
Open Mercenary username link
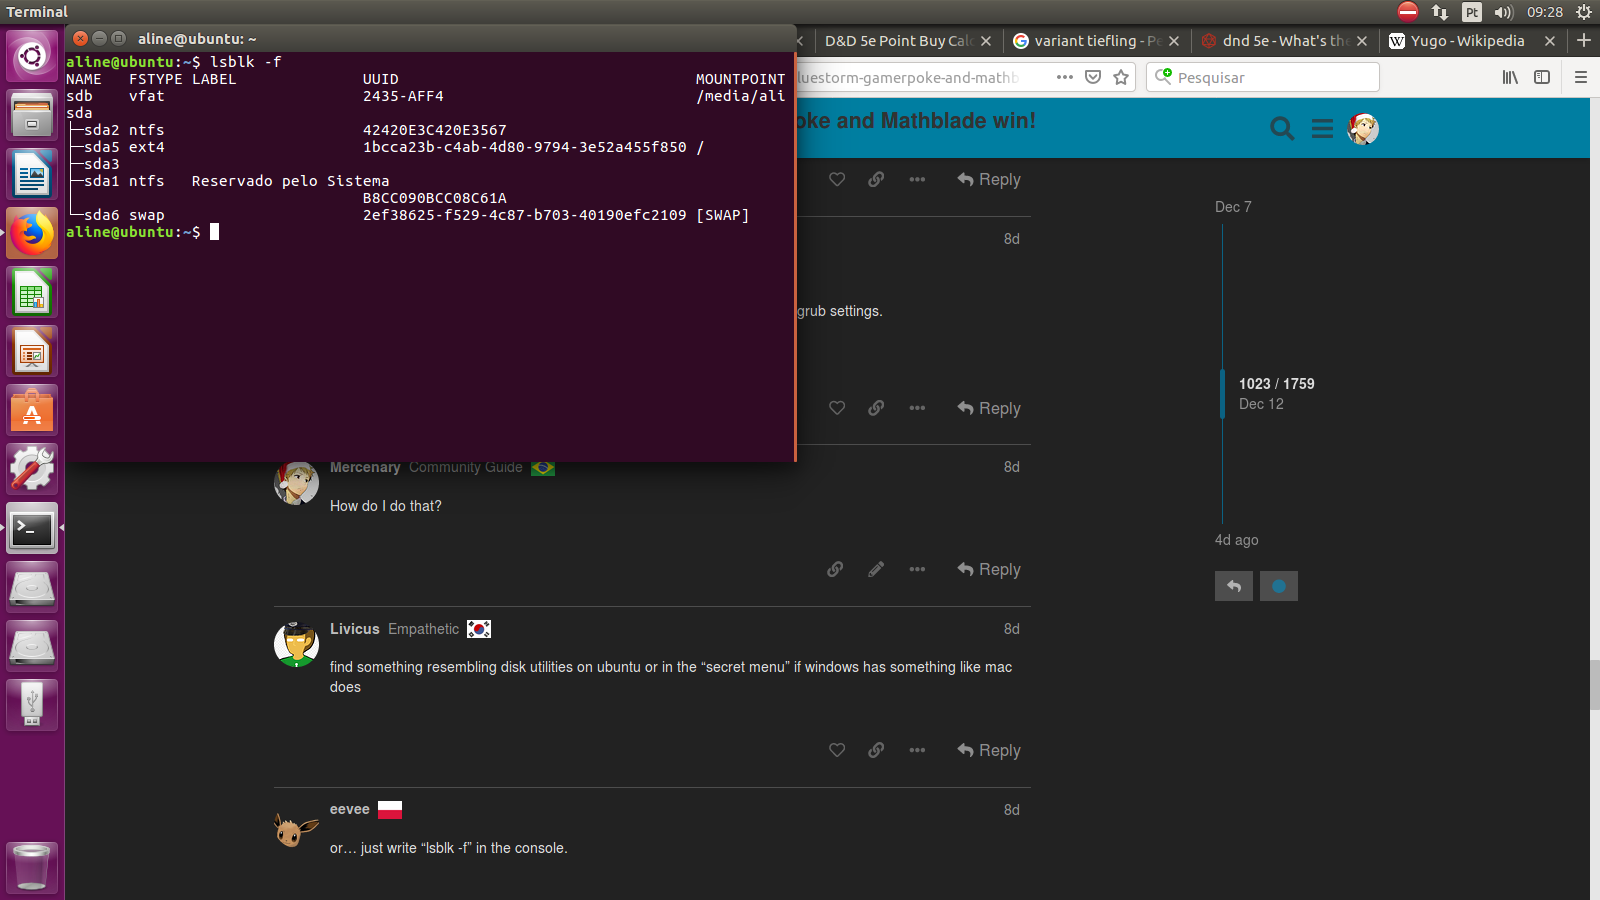click(x=365, y=467)
